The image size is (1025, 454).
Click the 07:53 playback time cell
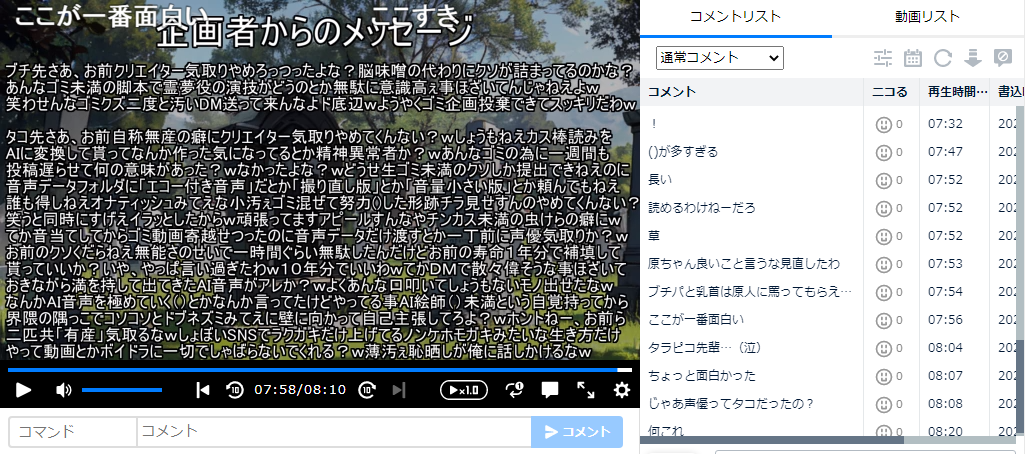(945, 264)
